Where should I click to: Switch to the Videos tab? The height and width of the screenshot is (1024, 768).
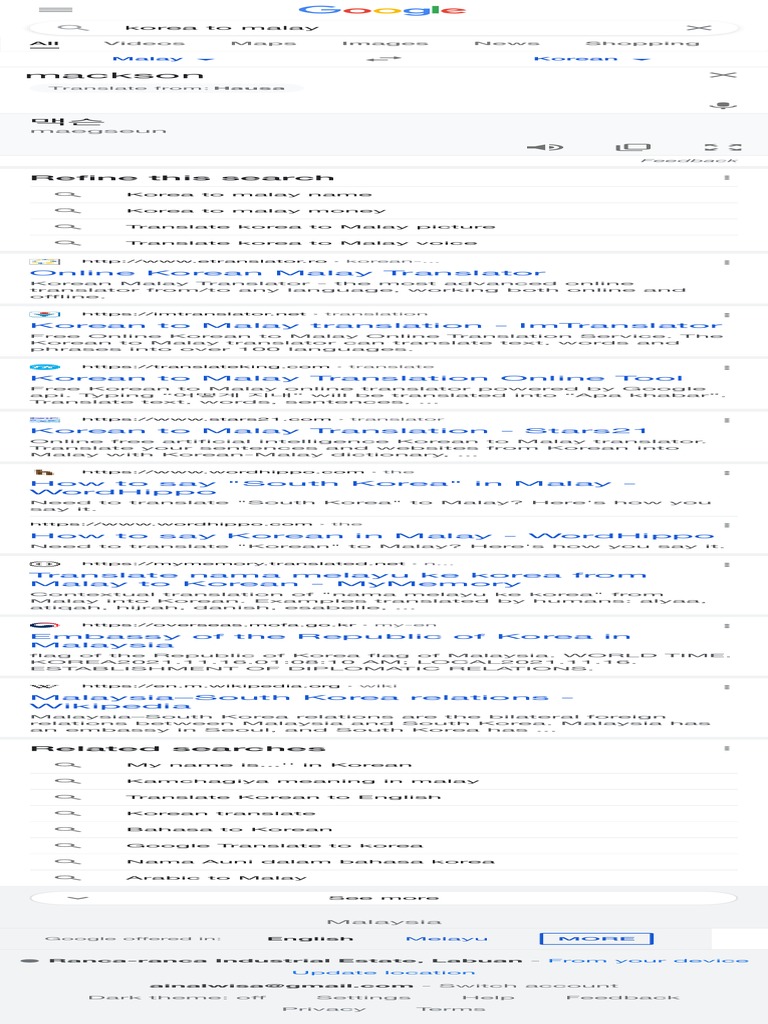[144, 43]
